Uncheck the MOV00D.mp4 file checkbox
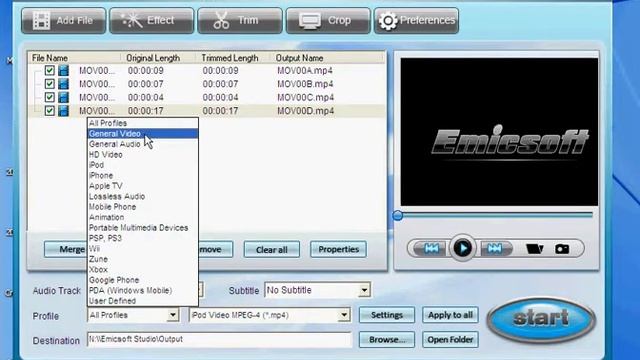 tap(49, 111)
